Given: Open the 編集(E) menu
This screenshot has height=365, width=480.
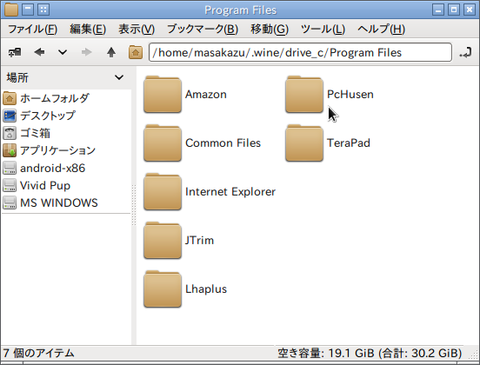Looking at the screenshot, I should pyautogui.click(x=88, y=29).
